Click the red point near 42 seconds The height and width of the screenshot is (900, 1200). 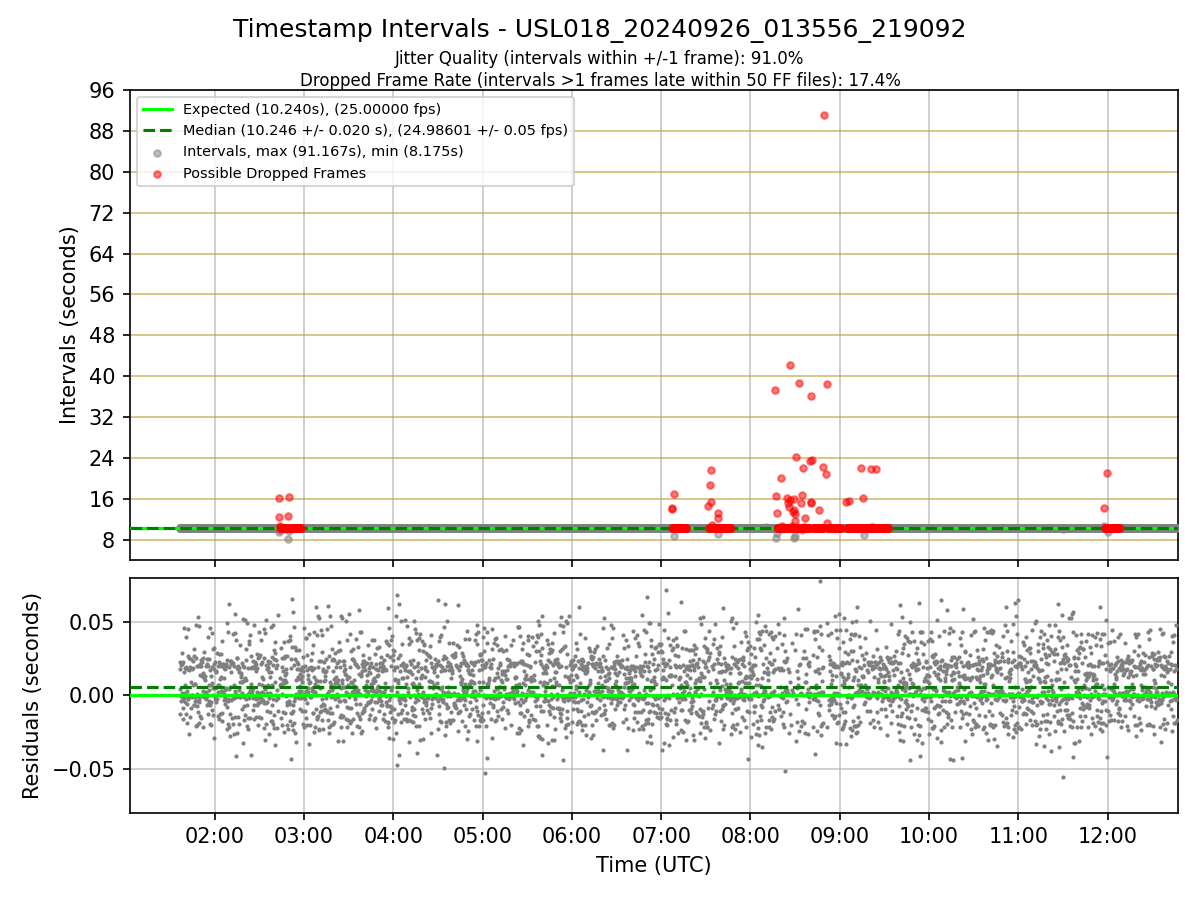[790, 365]
